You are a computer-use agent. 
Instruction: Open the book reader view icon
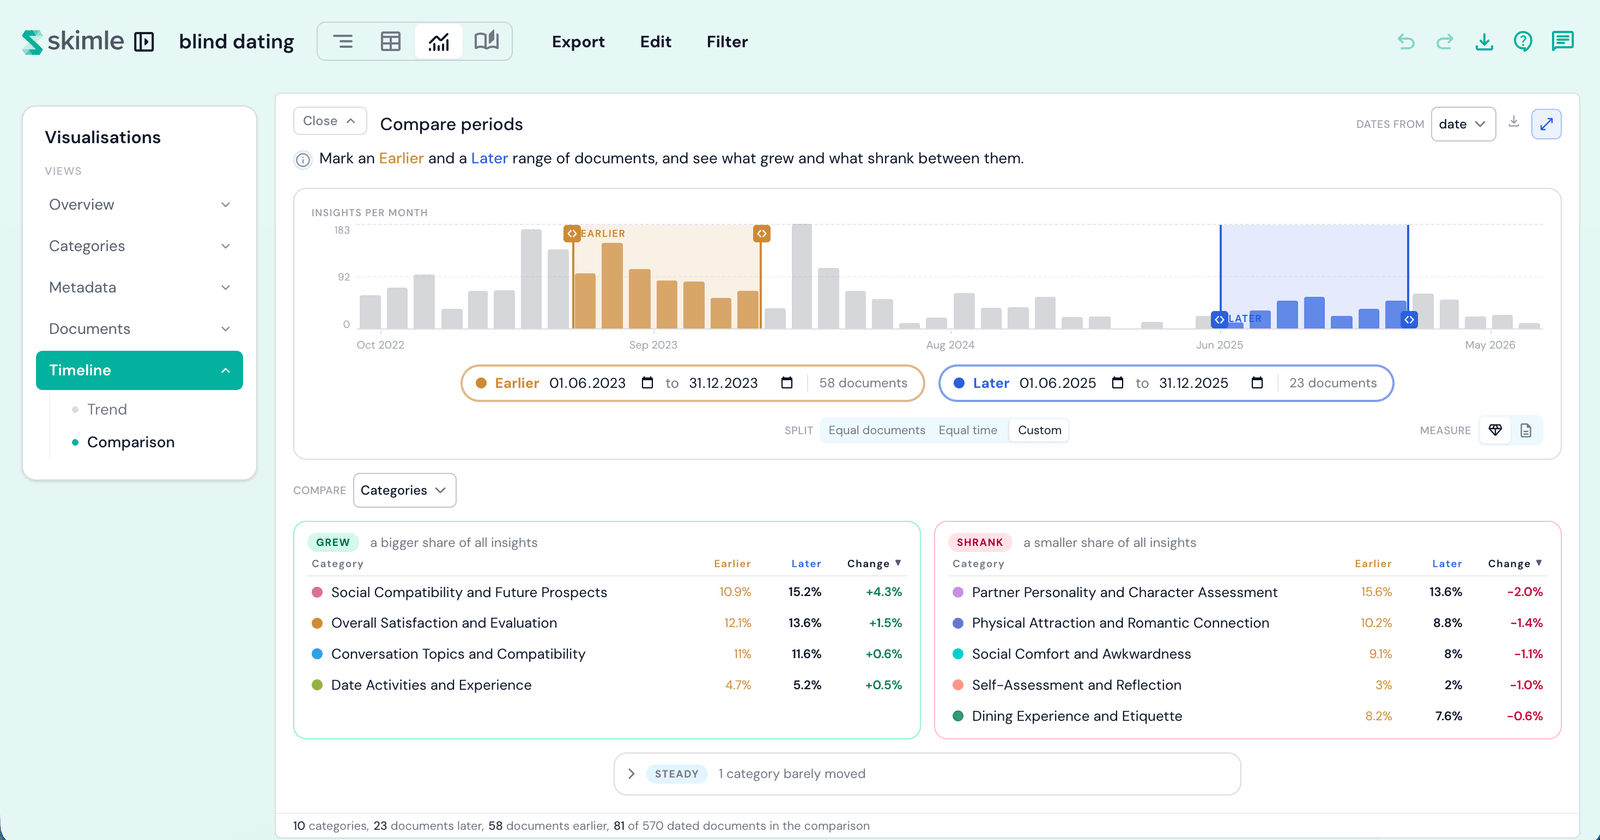click(487, 42)
